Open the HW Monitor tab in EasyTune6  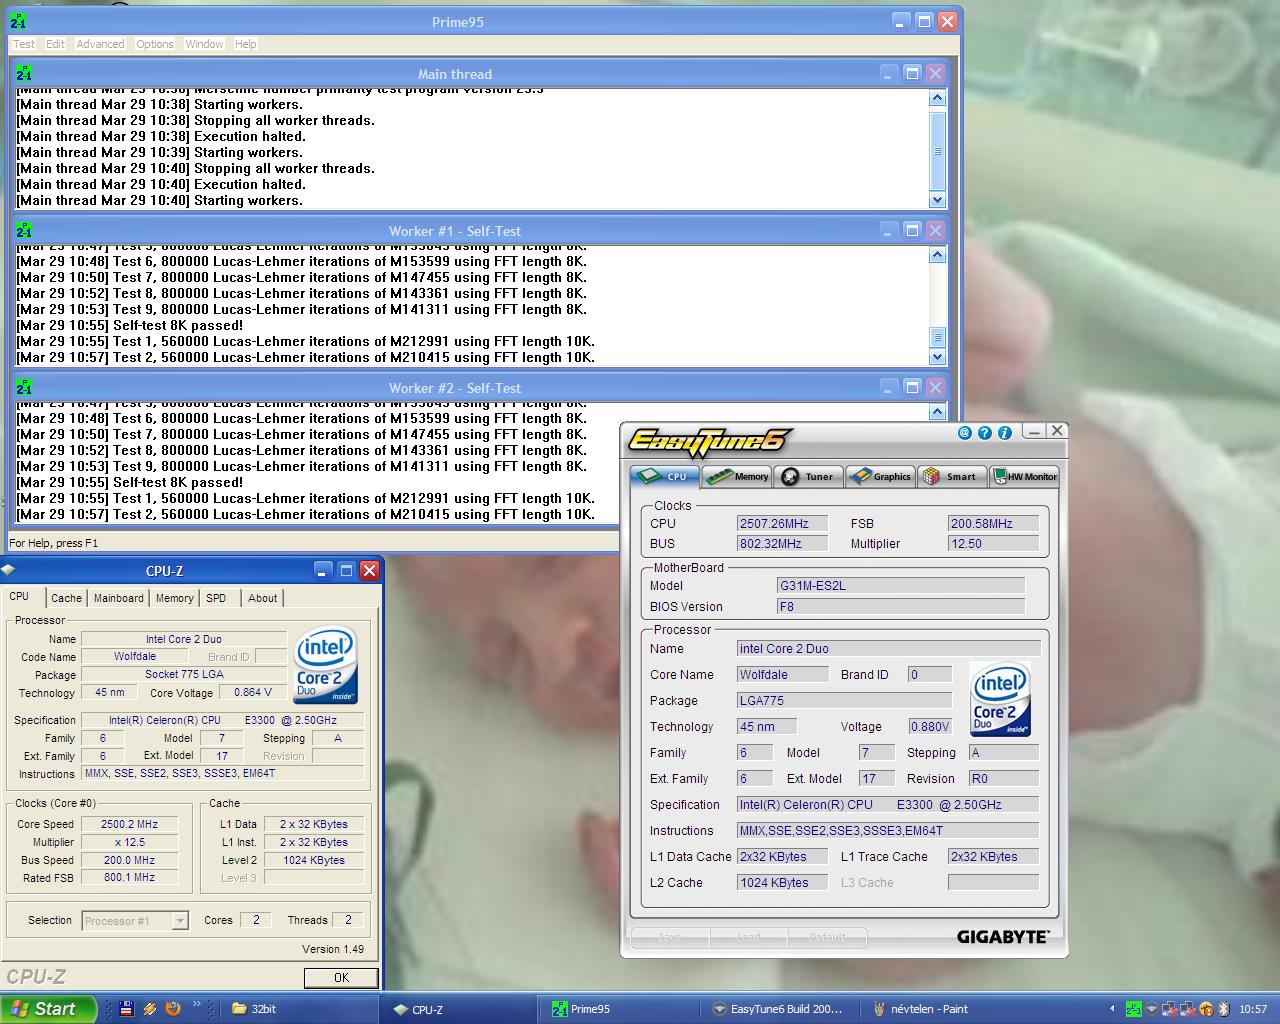(1024, 476)
